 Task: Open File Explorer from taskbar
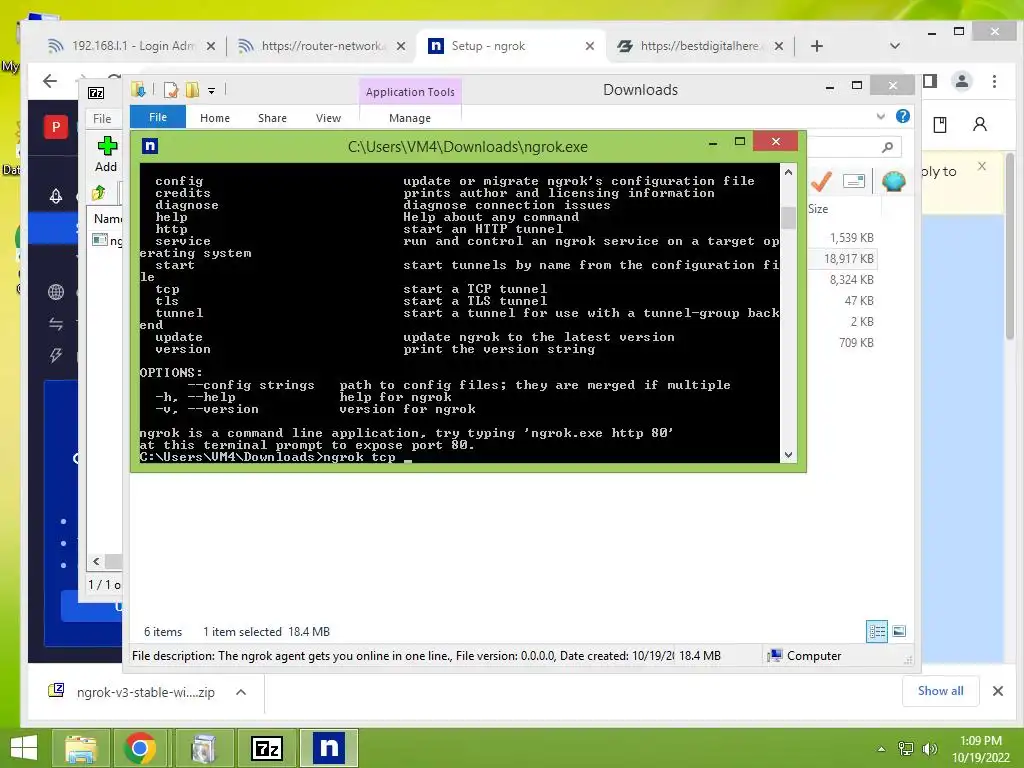tap(80, 748)
